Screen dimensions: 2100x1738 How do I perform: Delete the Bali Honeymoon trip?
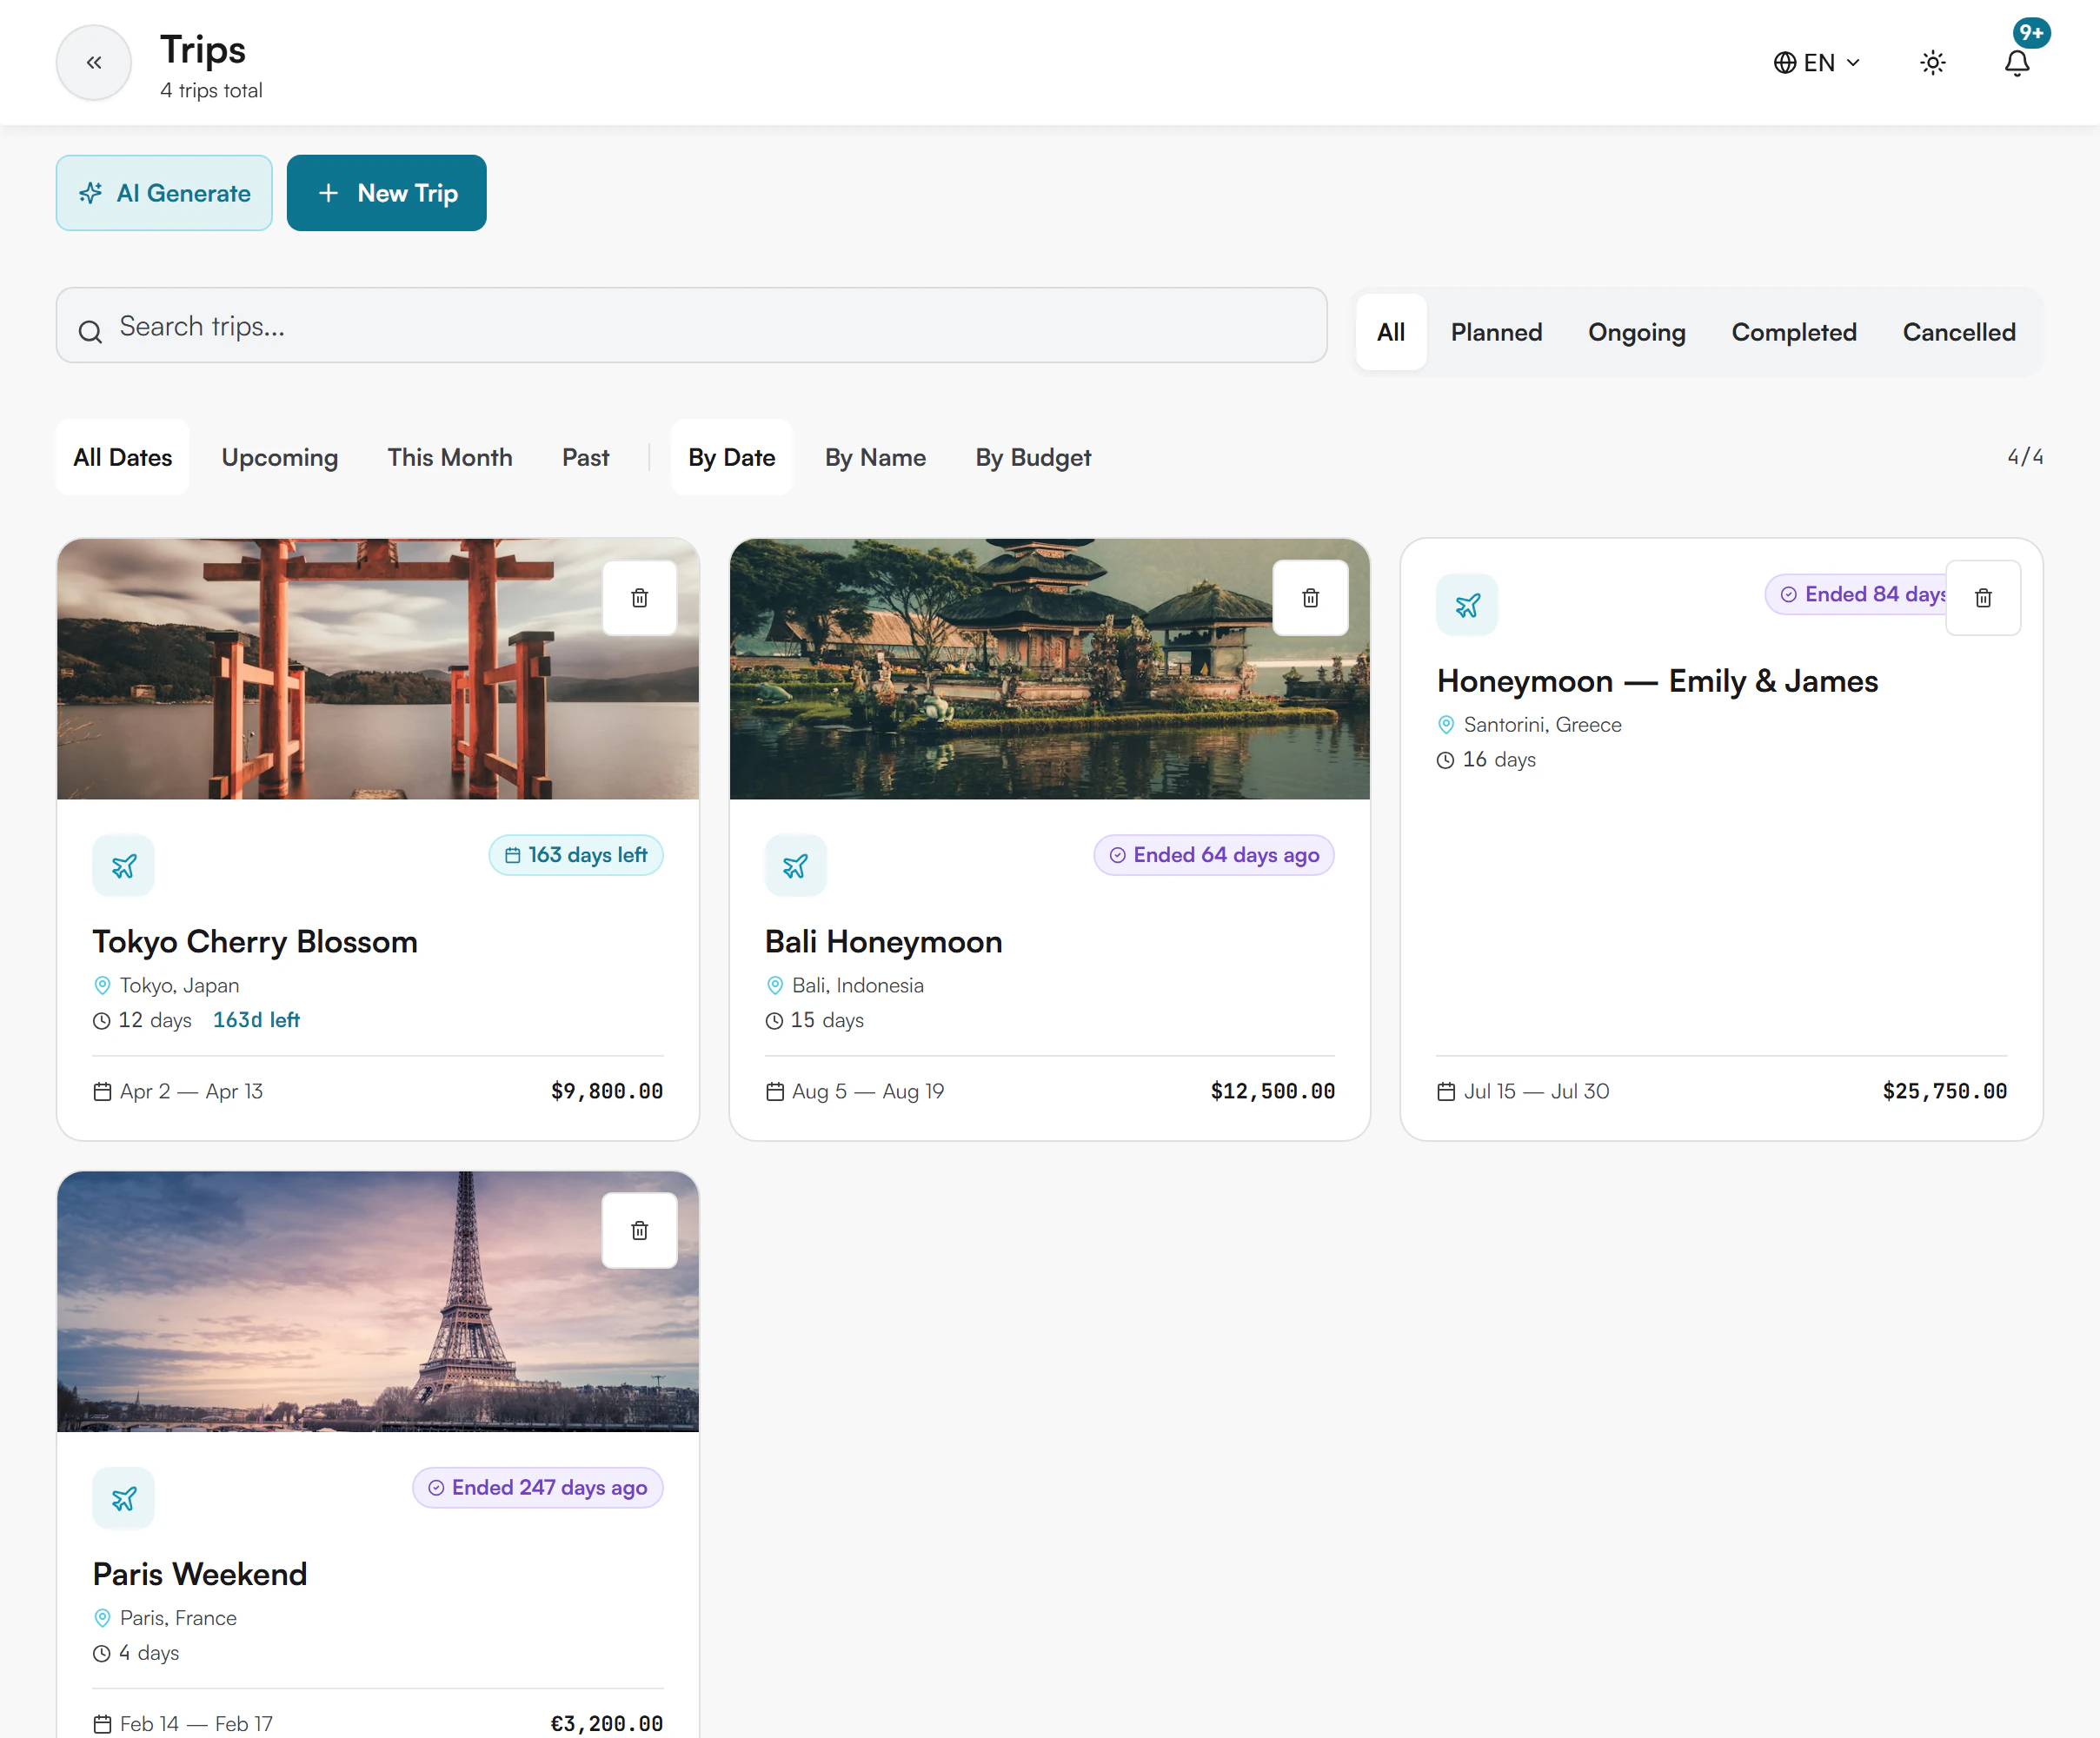coord(1310,598)
